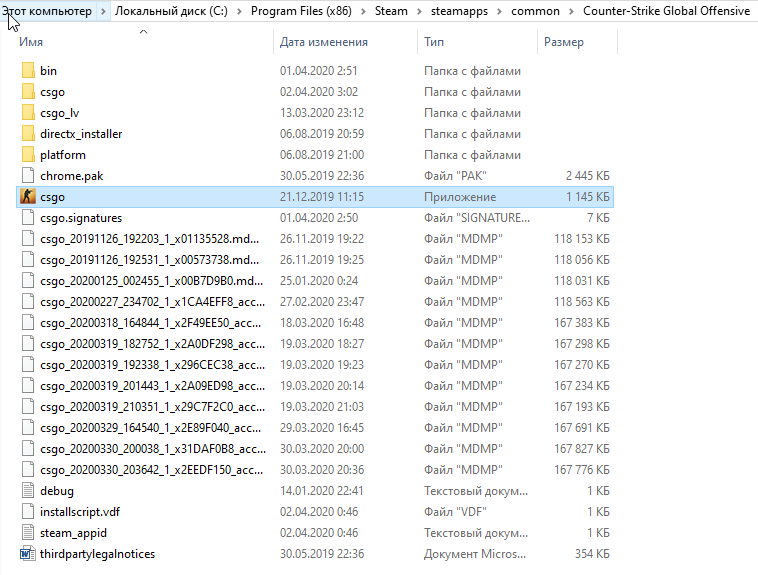
Task: Select the thirdpartylegalnotices Word document icon
Action: coord(28,554)
